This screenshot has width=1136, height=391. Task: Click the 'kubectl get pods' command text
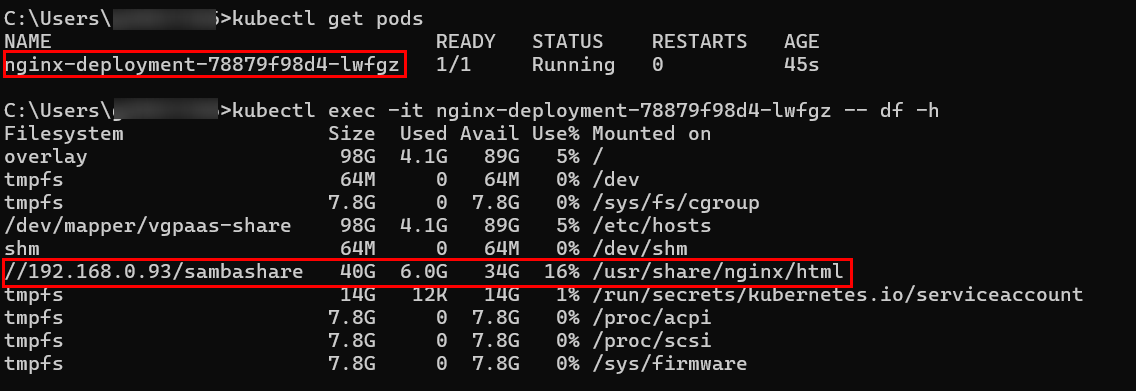(327, 19)
